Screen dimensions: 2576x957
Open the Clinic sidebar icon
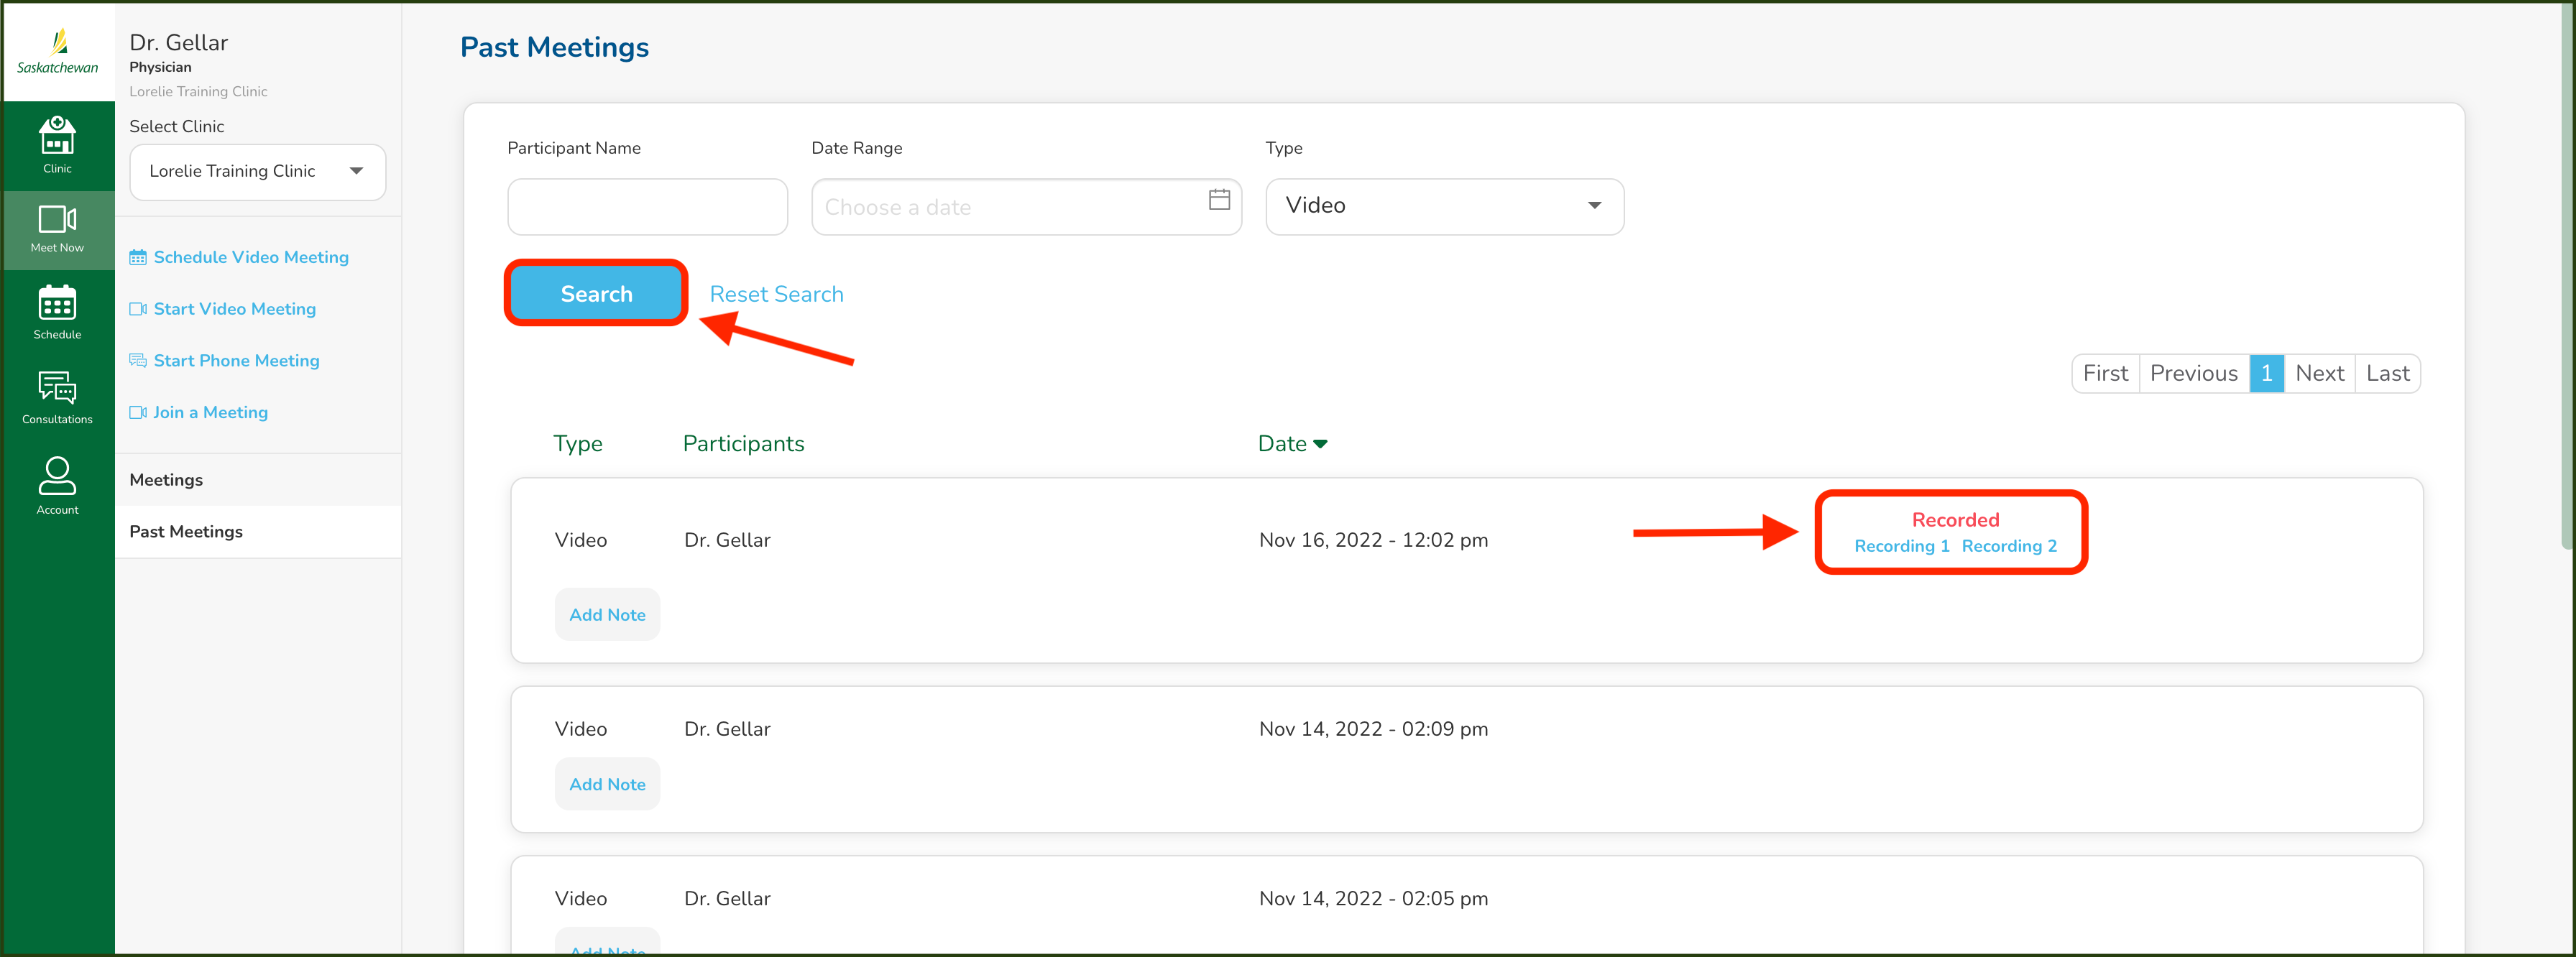pyautogui.click(x=57, y=144)
